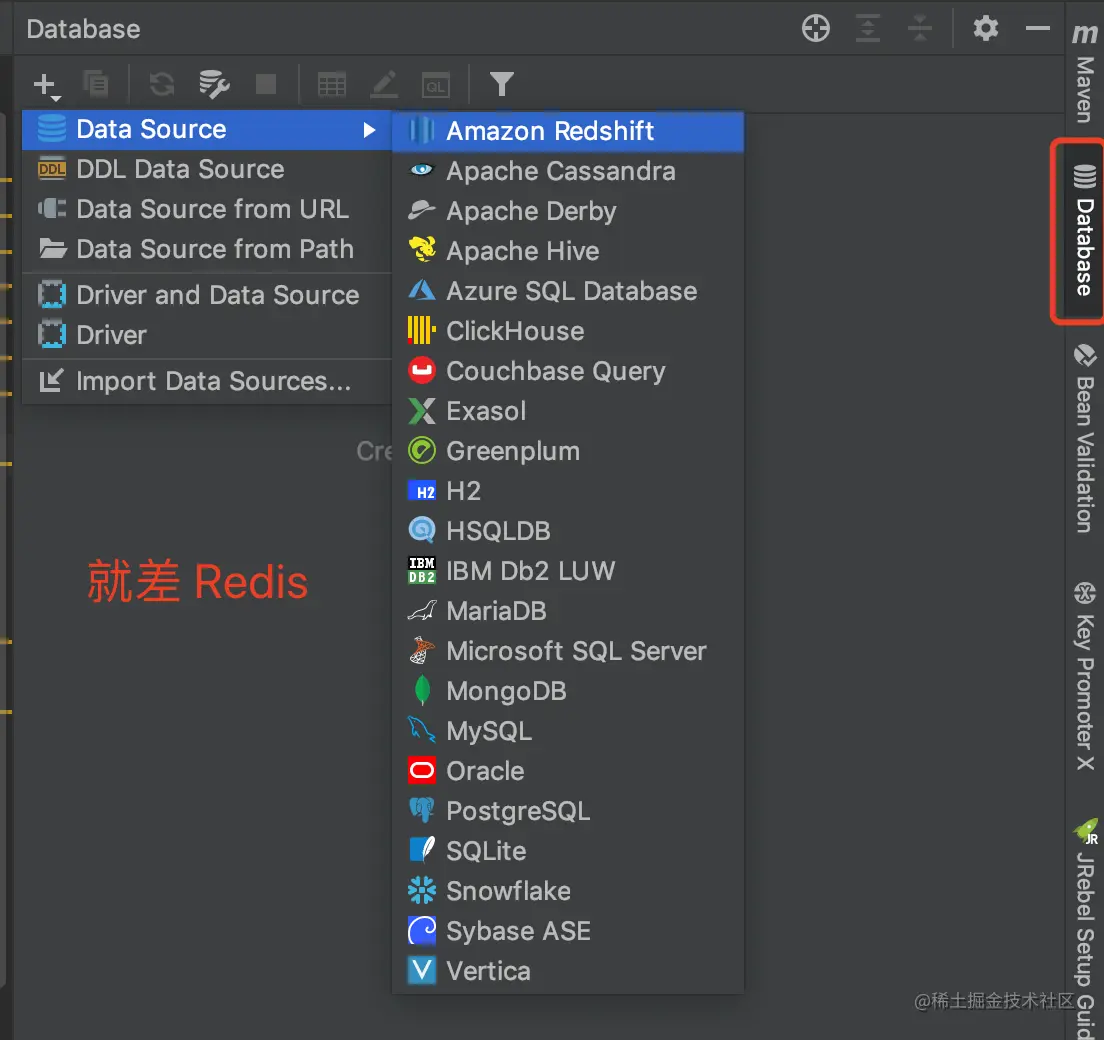This screenshot has width=1104, height=1040.
Task: Click the Duplicate icon in Database toolbar
Action: [96, 84]
